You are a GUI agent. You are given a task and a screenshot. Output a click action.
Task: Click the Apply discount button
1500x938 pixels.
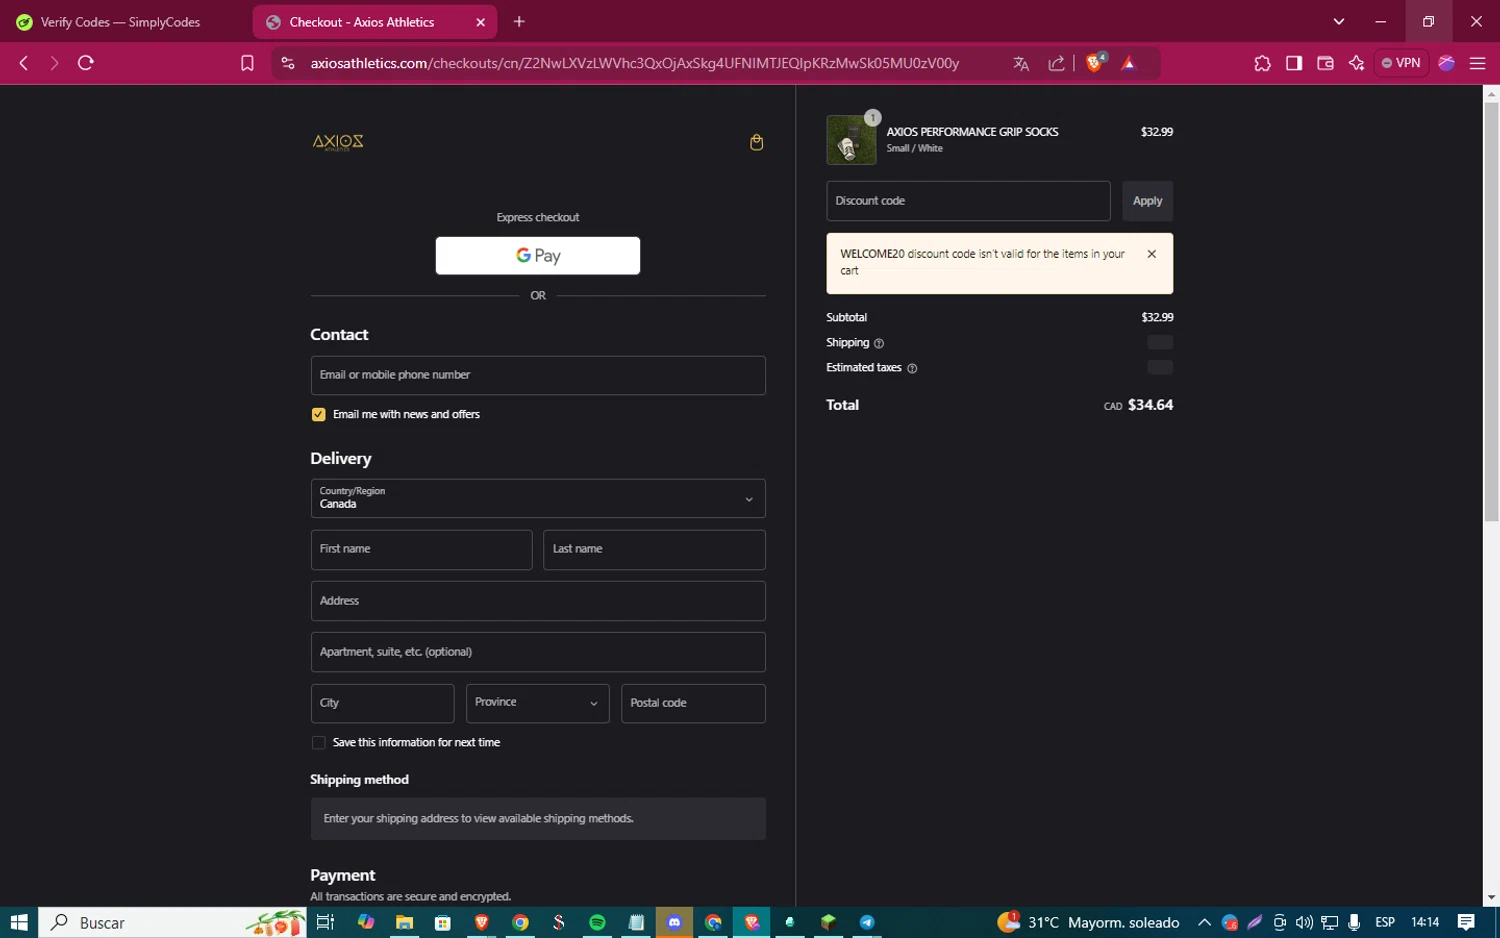click(x=1147, y=201)
